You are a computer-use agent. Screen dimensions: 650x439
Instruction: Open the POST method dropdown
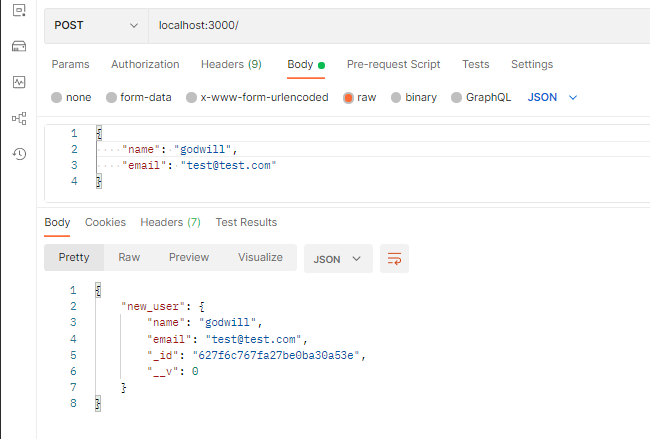point(96,25)
